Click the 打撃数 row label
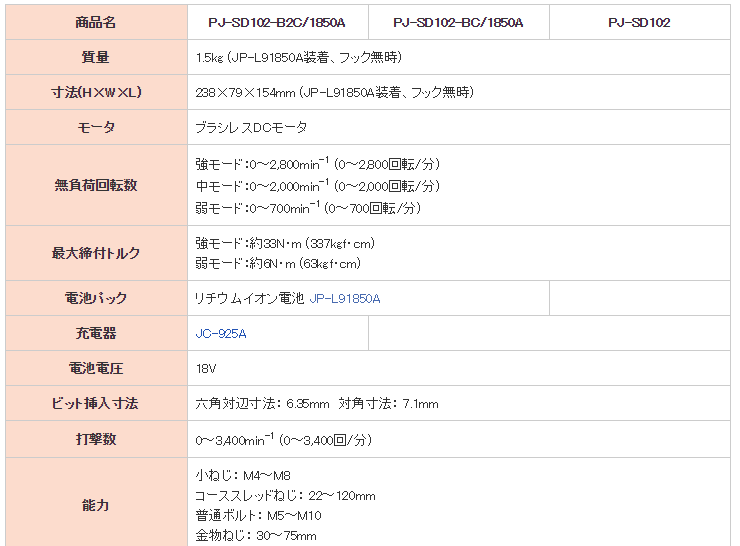The width and height of the screenshot is (740, 546). [96, 439]
